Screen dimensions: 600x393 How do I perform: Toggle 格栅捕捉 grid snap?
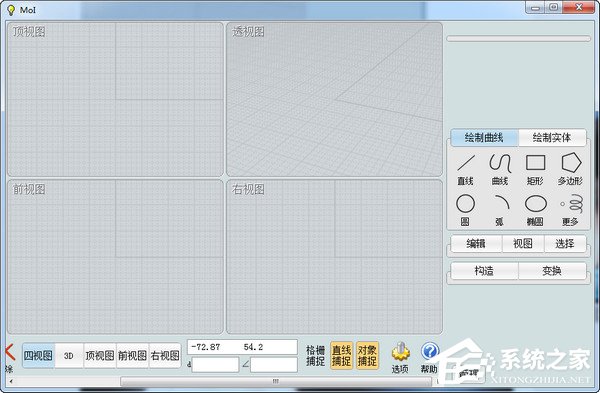tap(315, 355)
